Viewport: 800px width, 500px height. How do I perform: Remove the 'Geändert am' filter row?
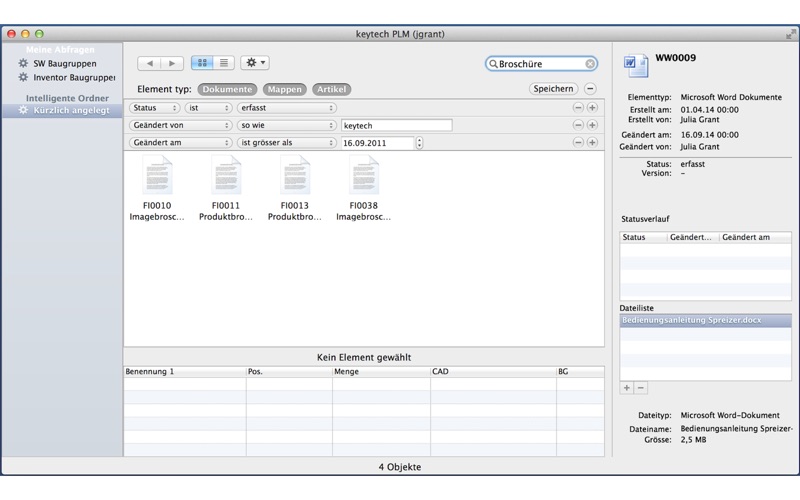[578, 142]
